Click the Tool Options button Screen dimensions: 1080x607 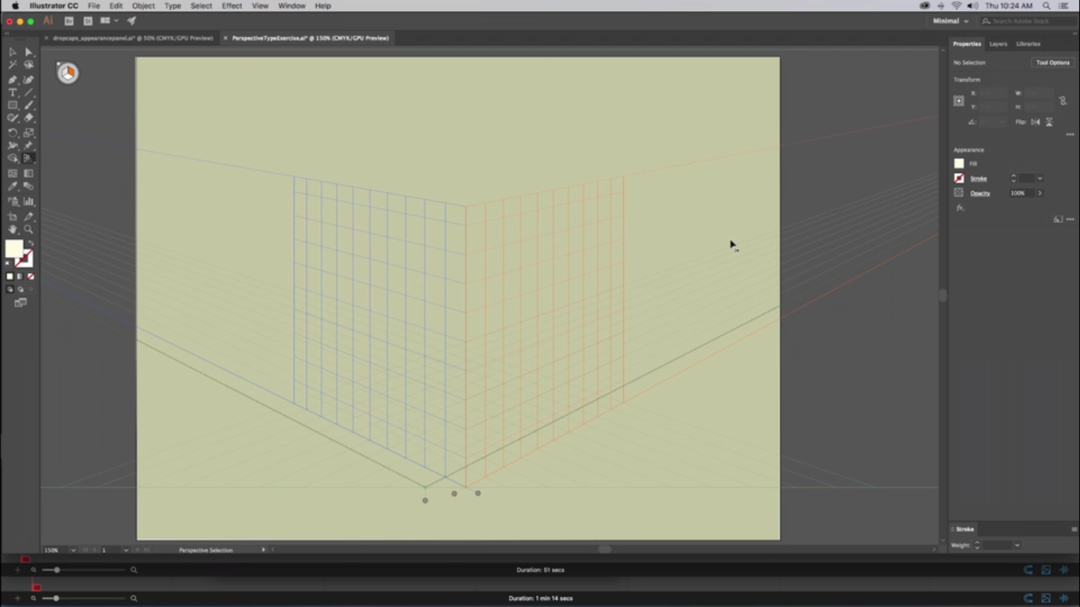point(1052,61)
